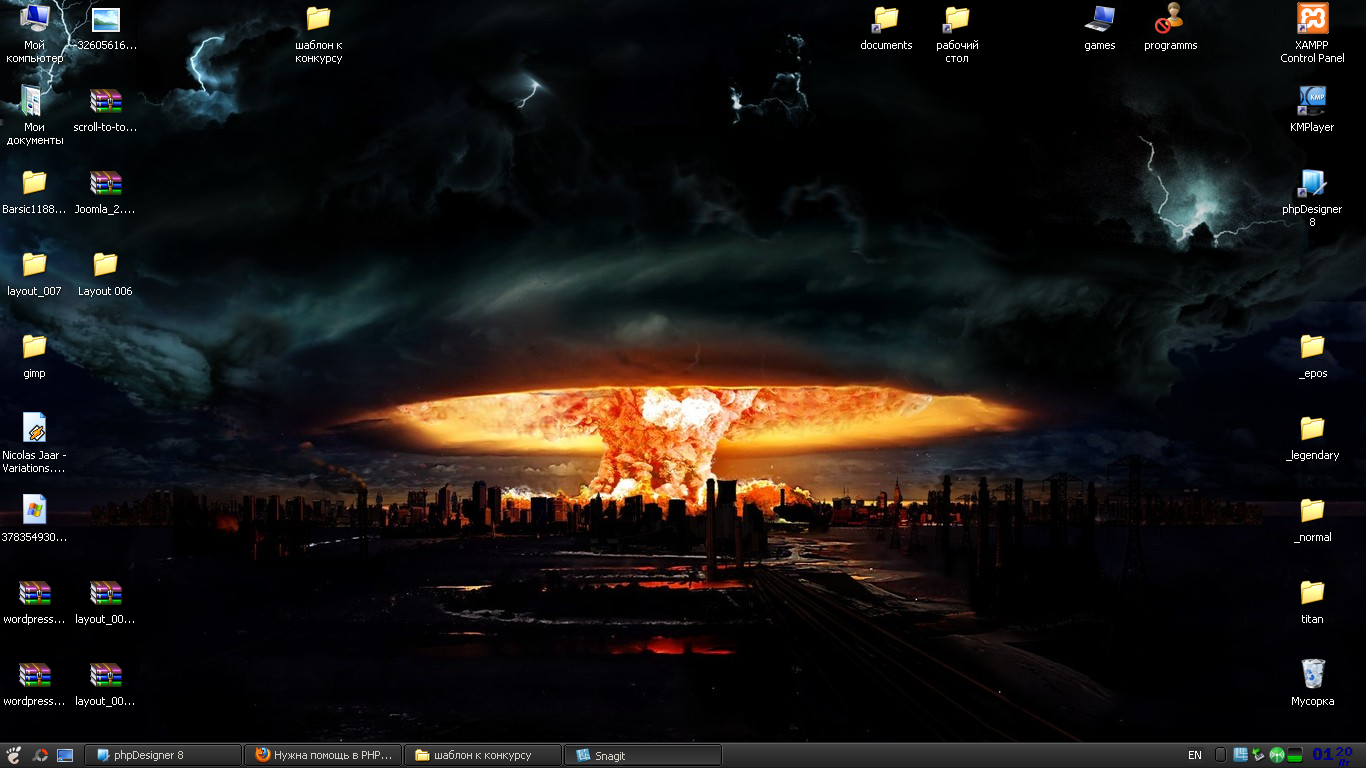Select the _legendary folder on desktop
This screenshot has width=1366, height=768.
[x=1312, y=430]
